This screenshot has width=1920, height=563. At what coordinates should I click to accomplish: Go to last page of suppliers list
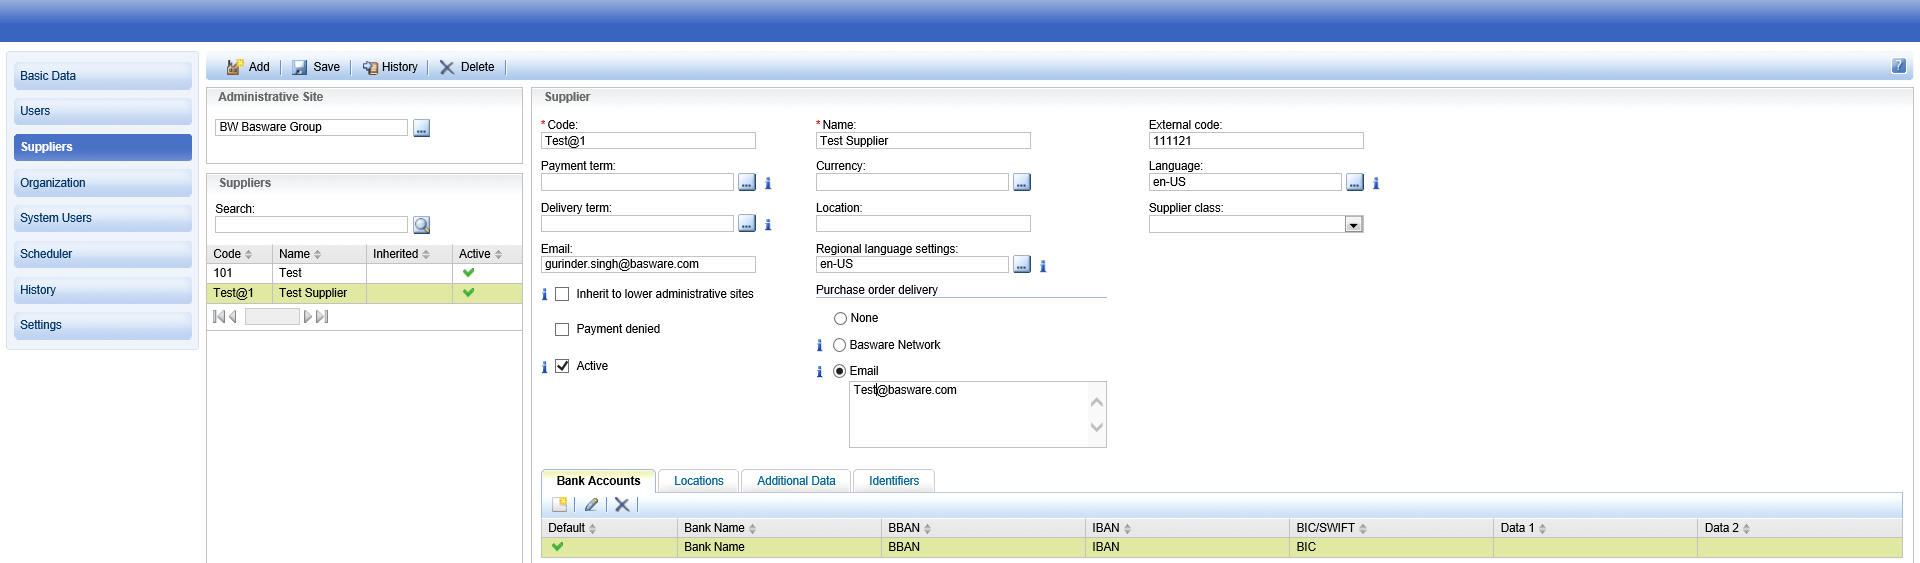coord(322,316)
